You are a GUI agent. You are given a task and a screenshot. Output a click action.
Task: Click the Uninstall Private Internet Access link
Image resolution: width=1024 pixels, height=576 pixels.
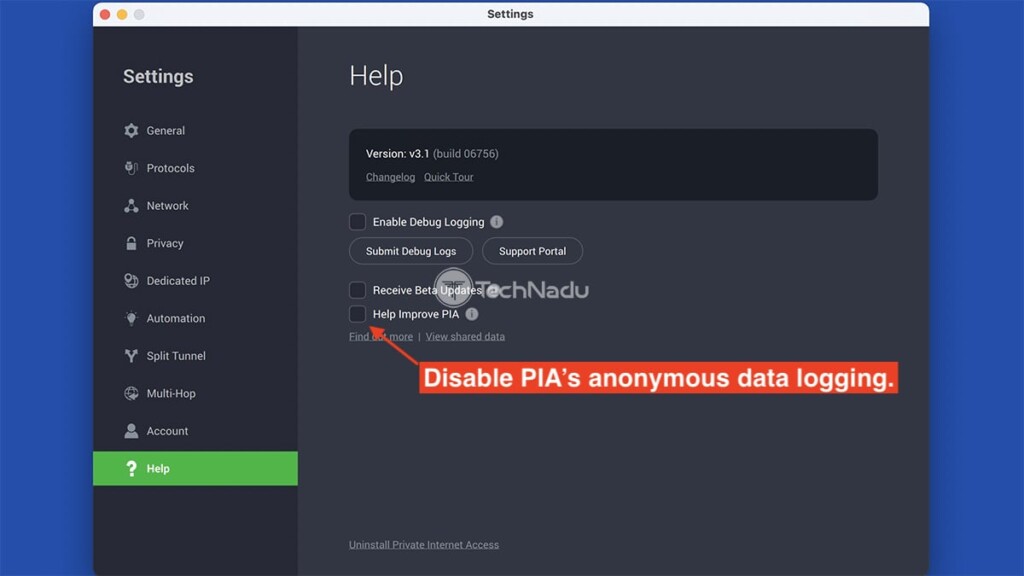424,545
